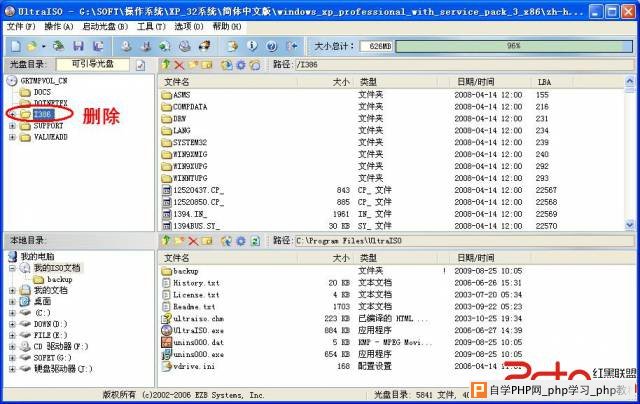This screenshot has height=404, width=640.
Task: Select the SYSTEM32 folder row
Action: tap(190, 142)
